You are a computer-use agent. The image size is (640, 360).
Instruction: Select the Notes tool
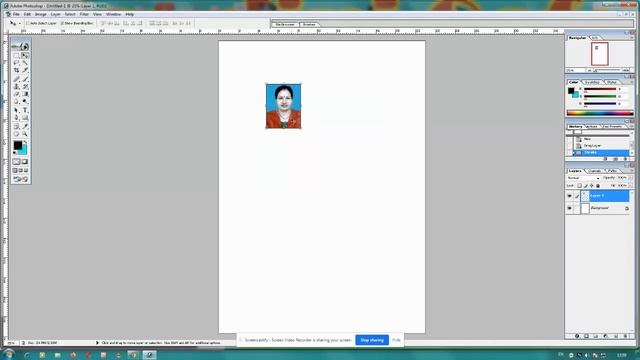[x=16, y=127]
